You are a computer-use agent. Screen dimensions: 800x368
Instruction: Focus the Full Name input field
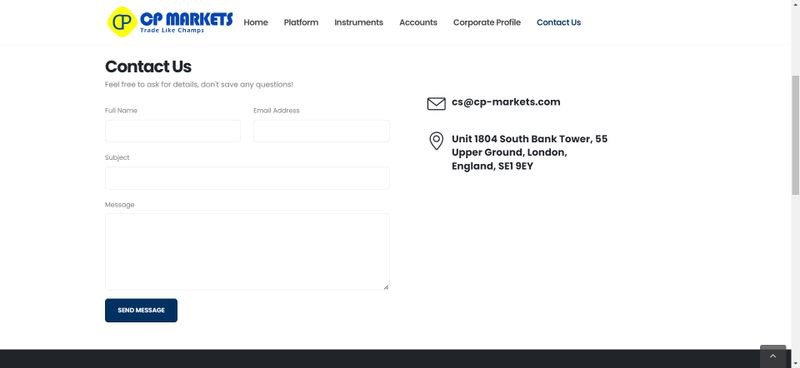point(173,131)
